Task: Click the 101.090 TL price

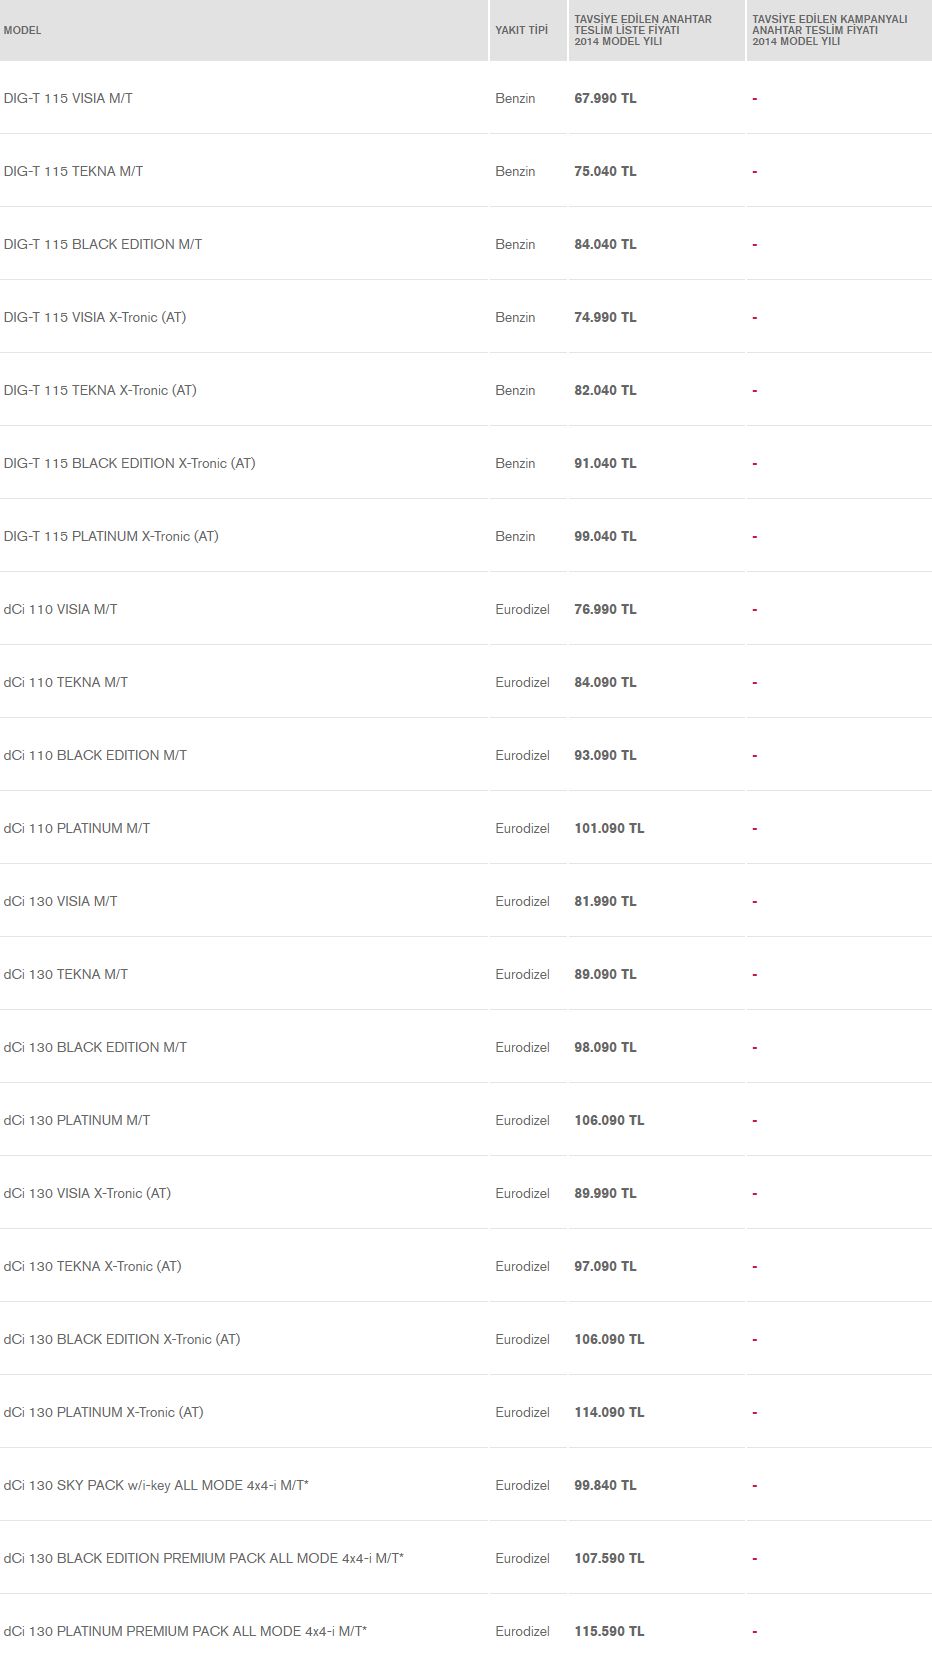Action: point(609,828)
